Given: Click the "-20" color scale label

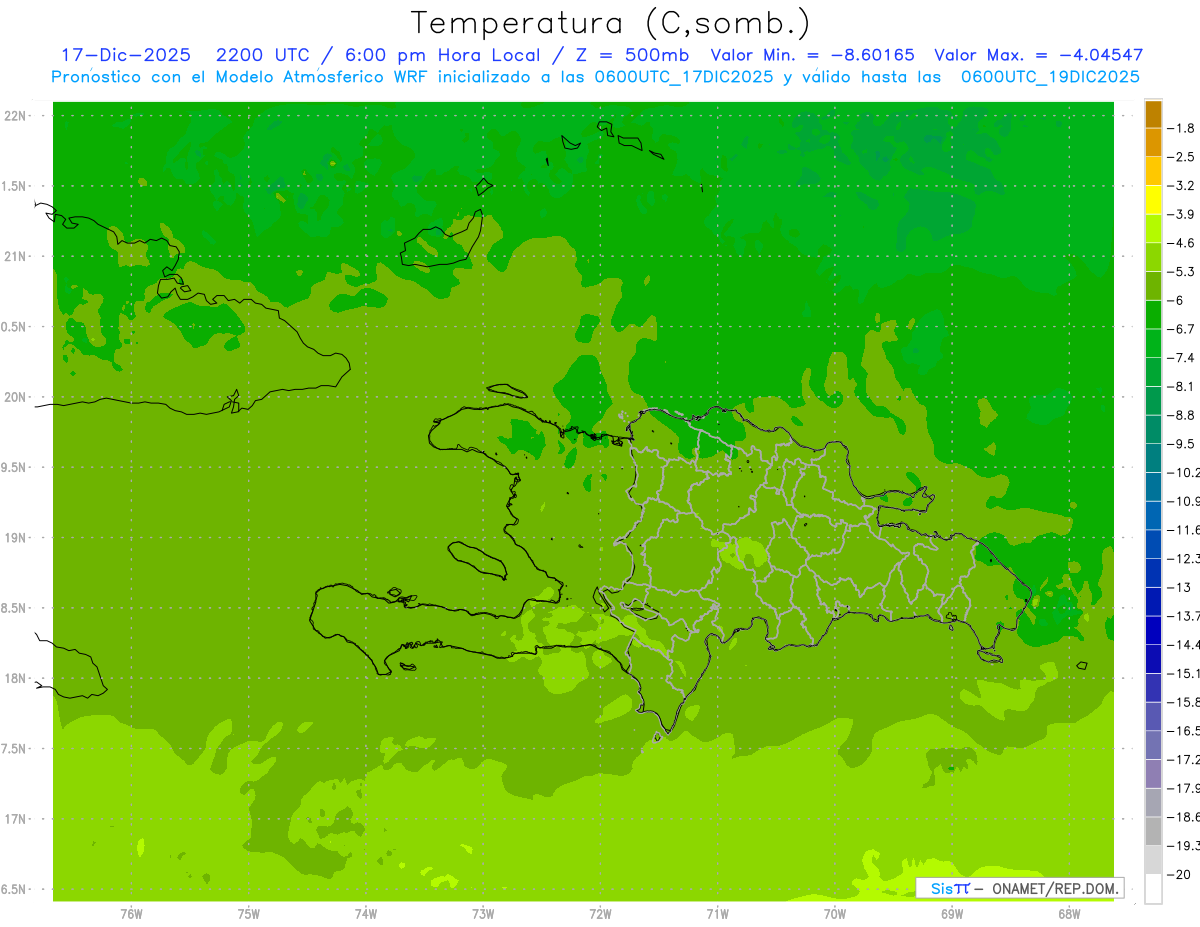Looking at the screenshot, I should coord(1178,874).
